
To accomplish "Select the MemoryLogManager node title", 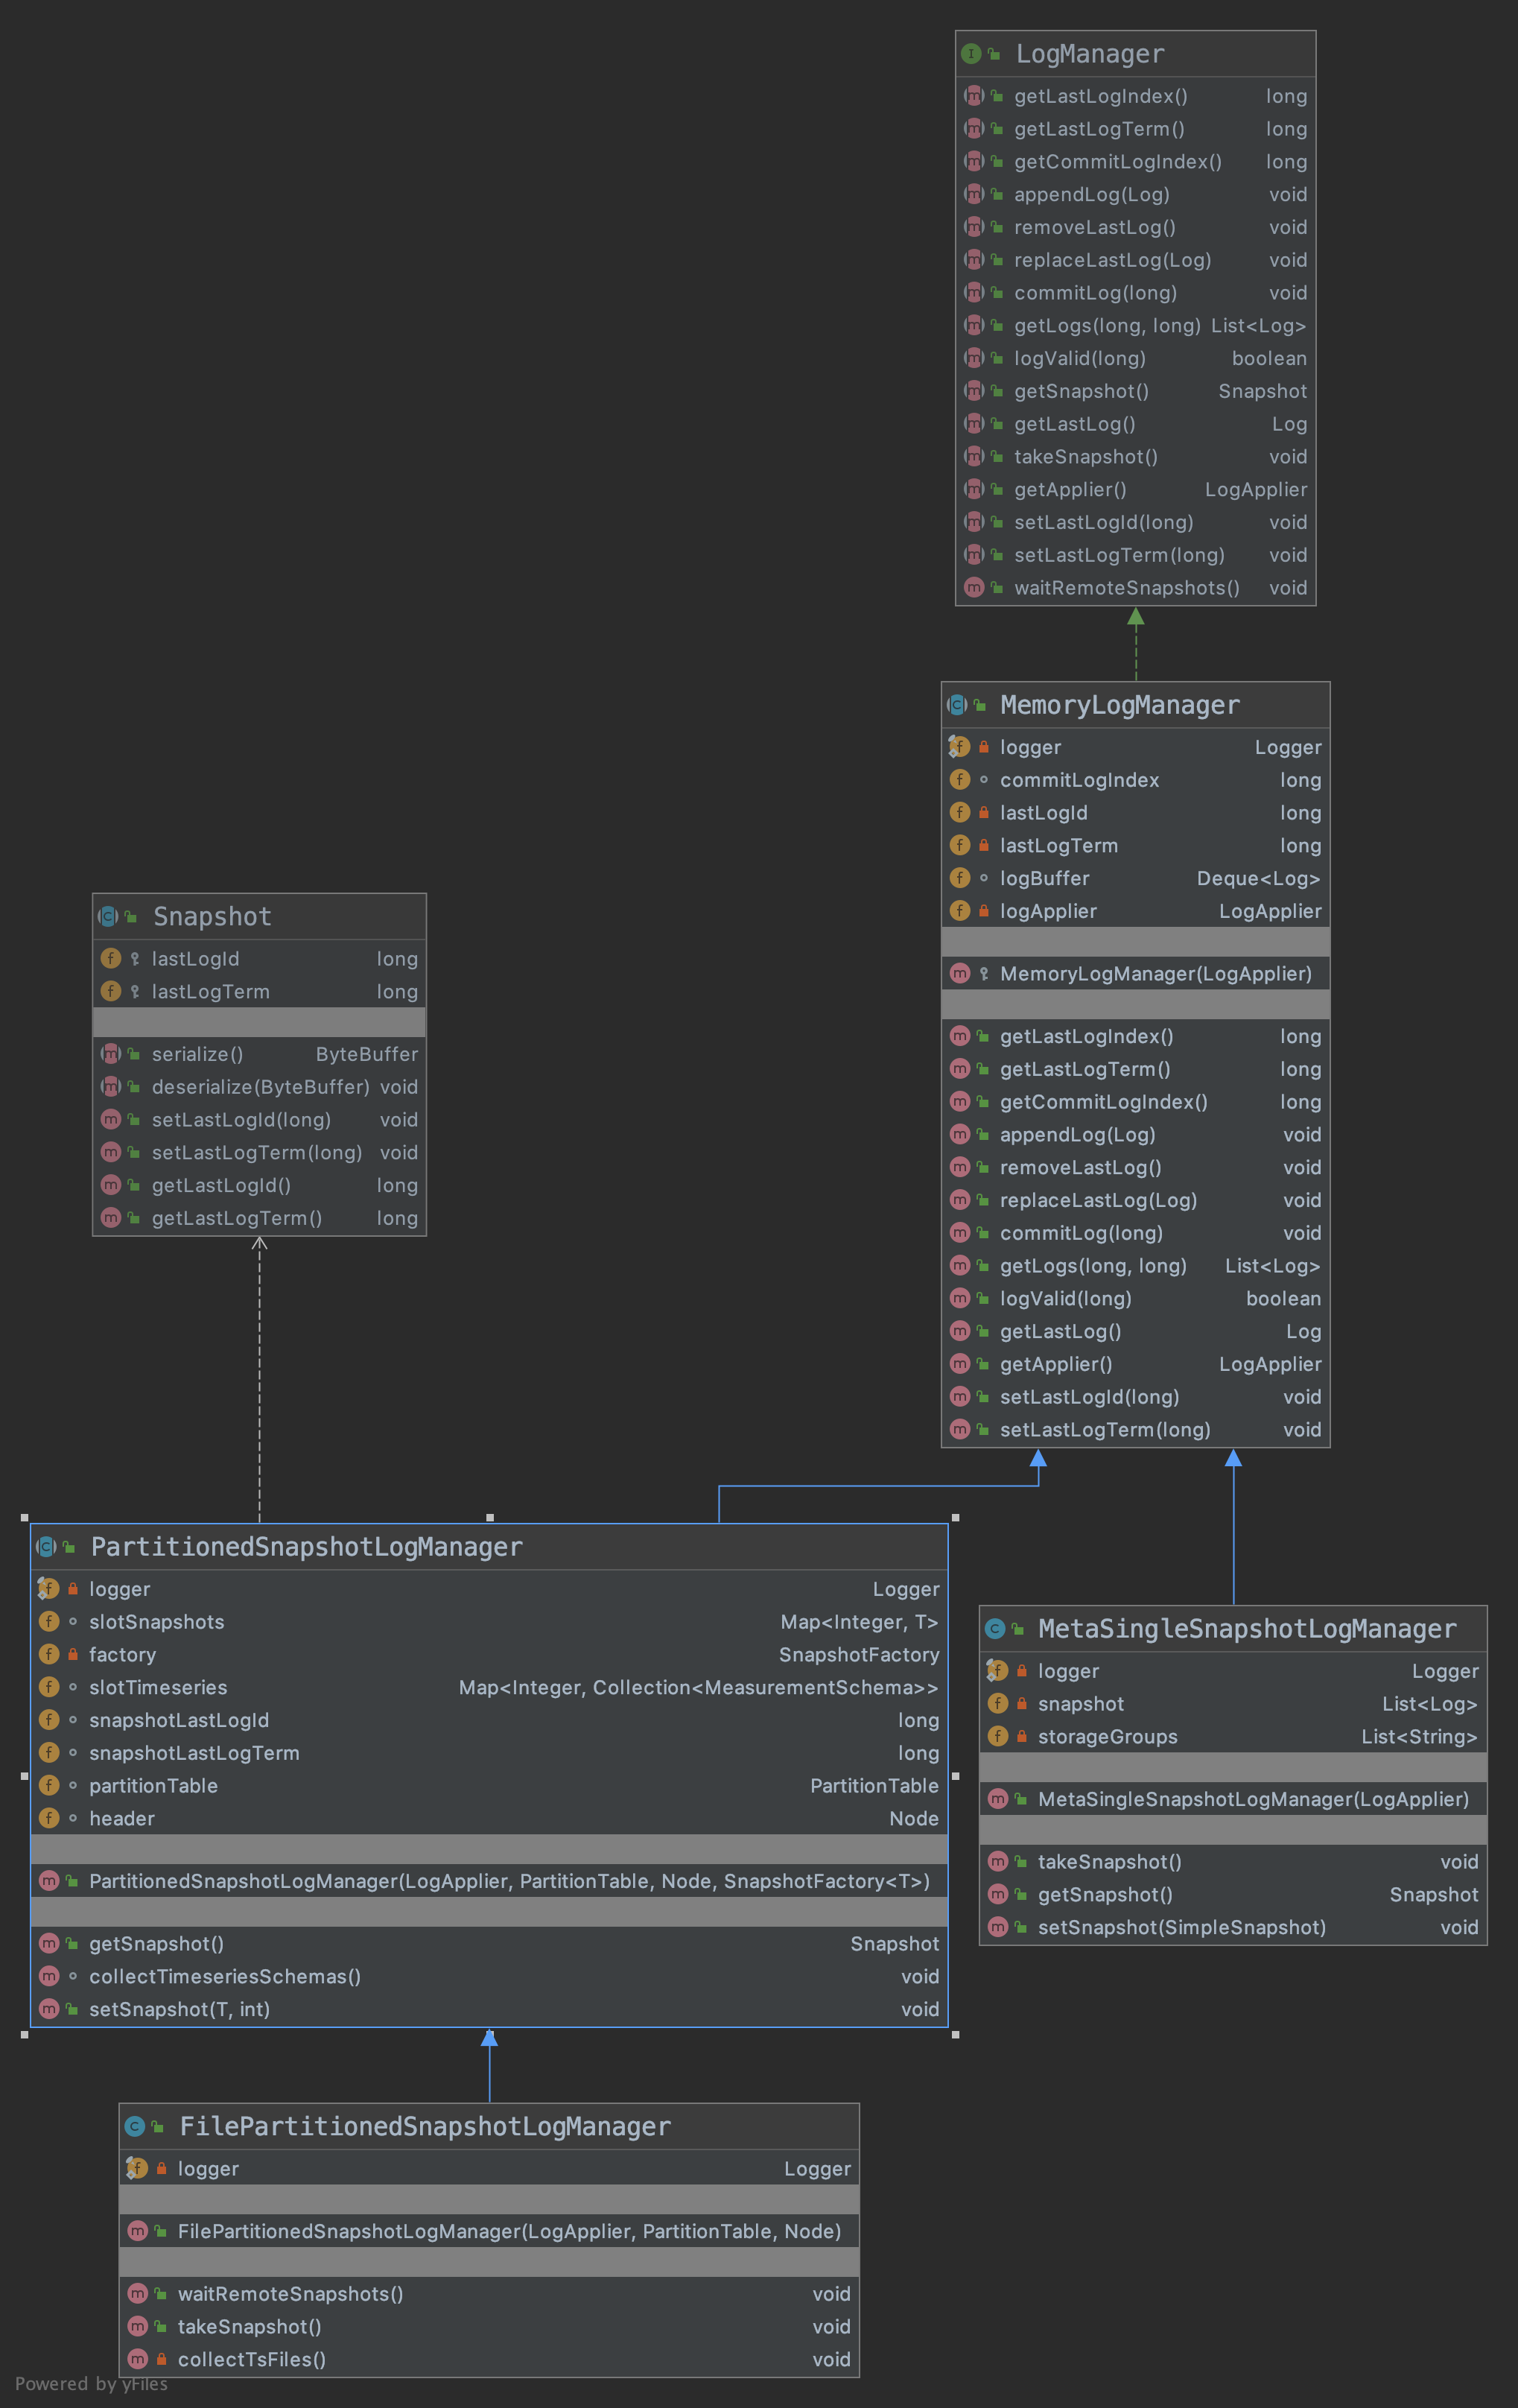I will (1120, 705).
